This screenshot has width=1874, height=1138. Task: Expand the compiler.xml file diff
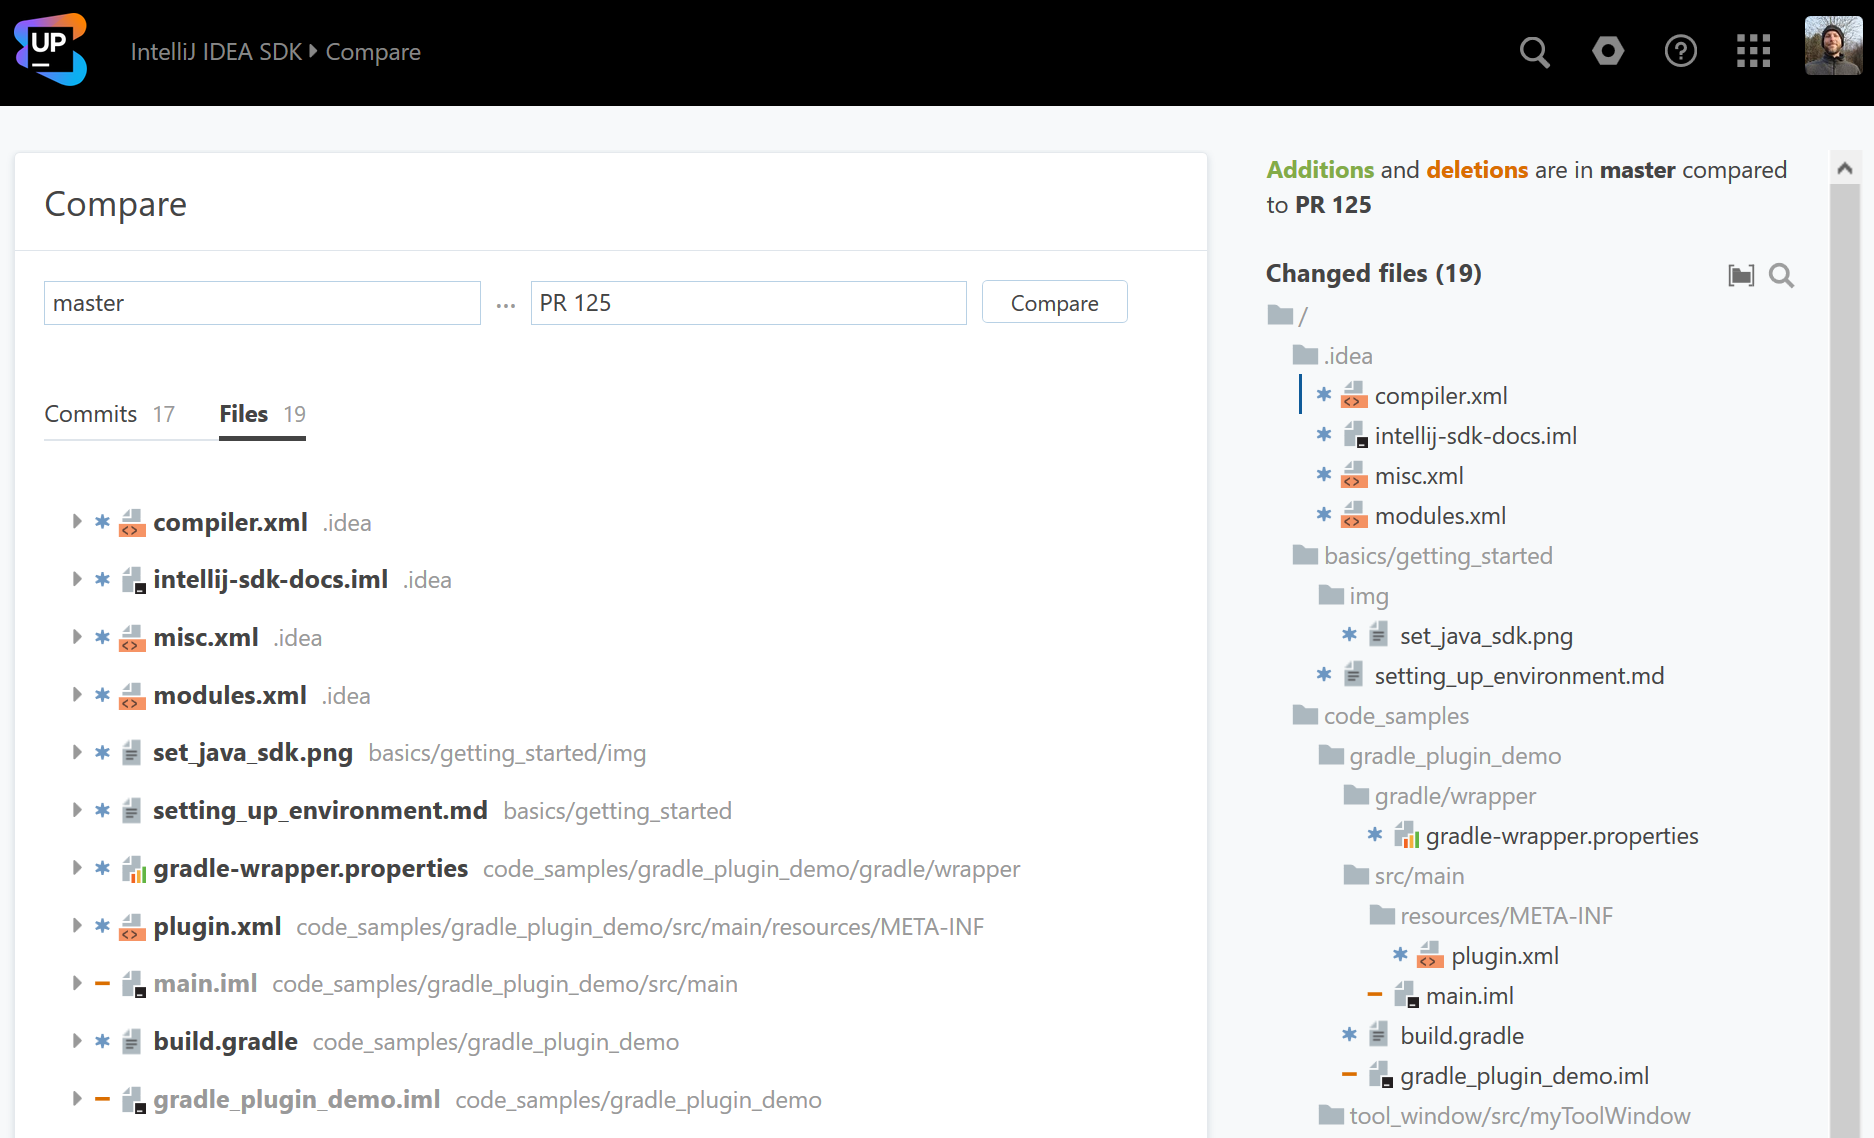click(77, 522)
